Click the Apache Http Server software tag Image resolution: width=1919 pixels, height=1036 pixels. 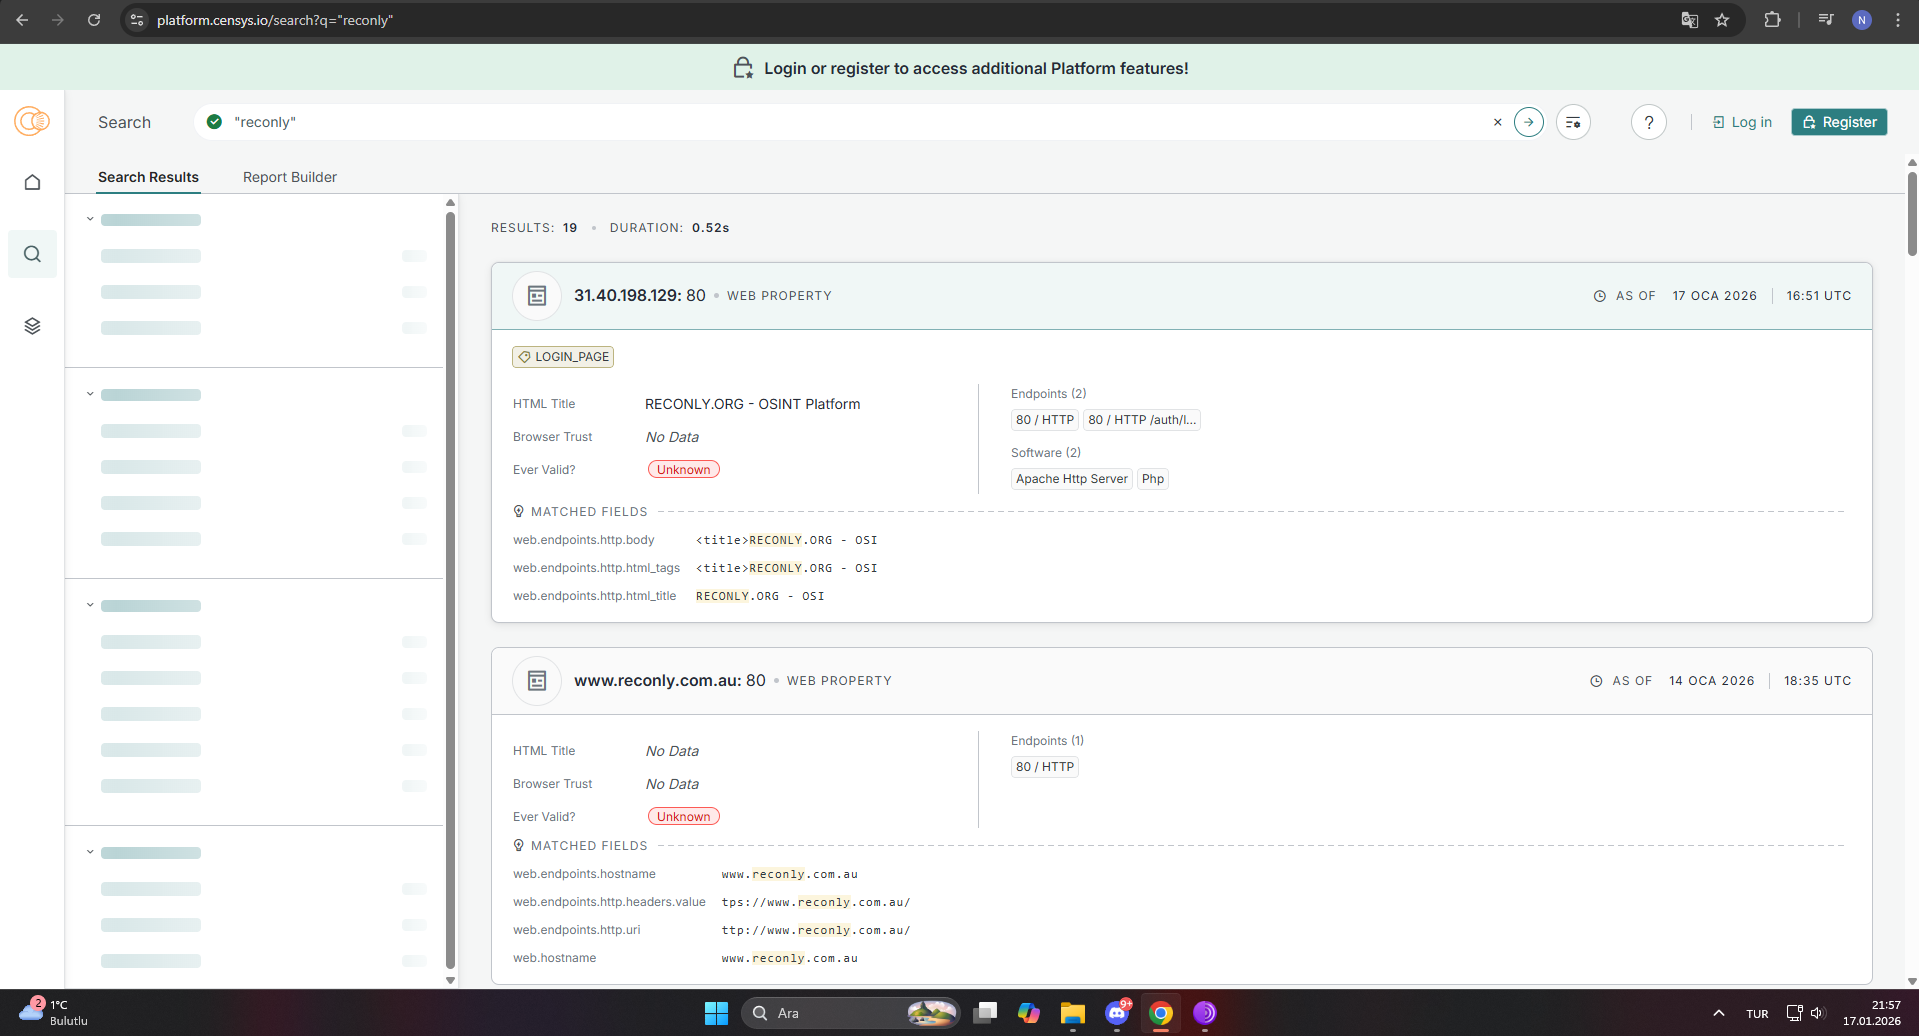(1072, 479)
